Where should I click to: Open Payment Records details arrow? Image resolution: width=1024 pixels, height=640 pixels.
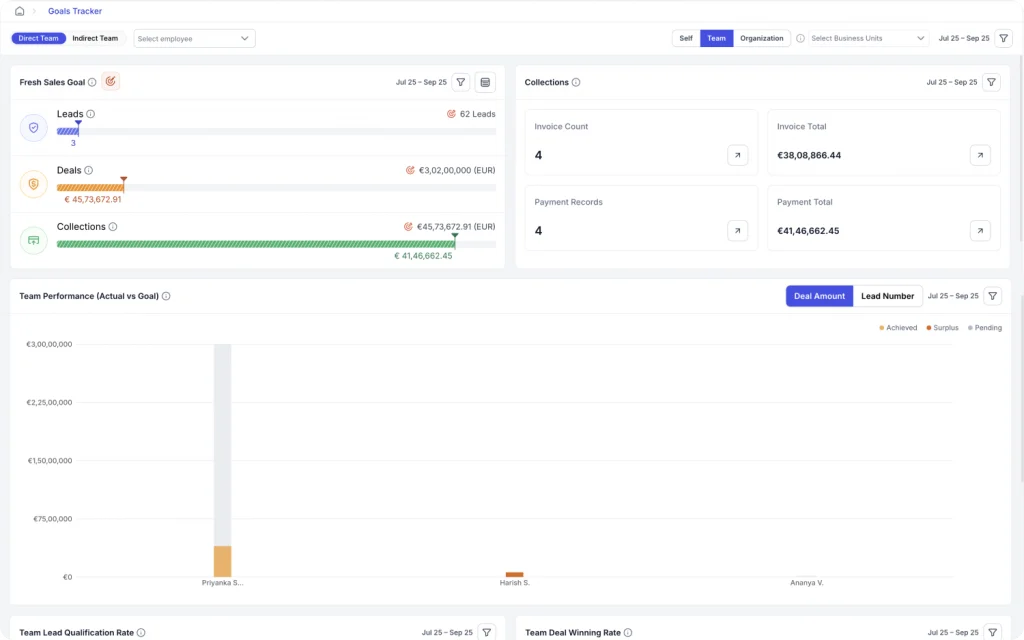pyautogui.click(x=737, y=231)
